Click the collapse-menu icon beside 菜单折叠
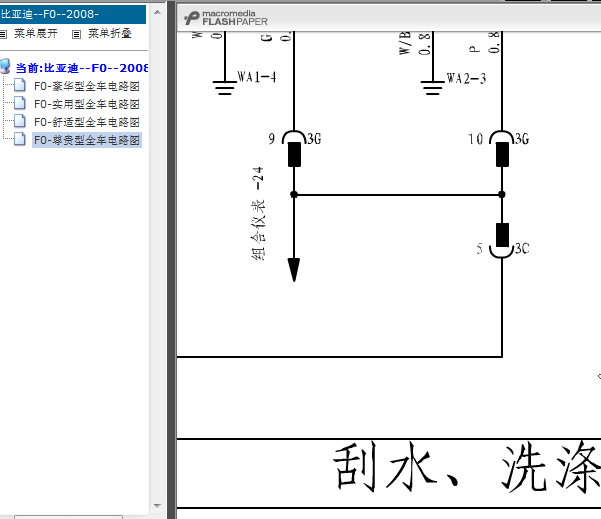 [77, 34]
